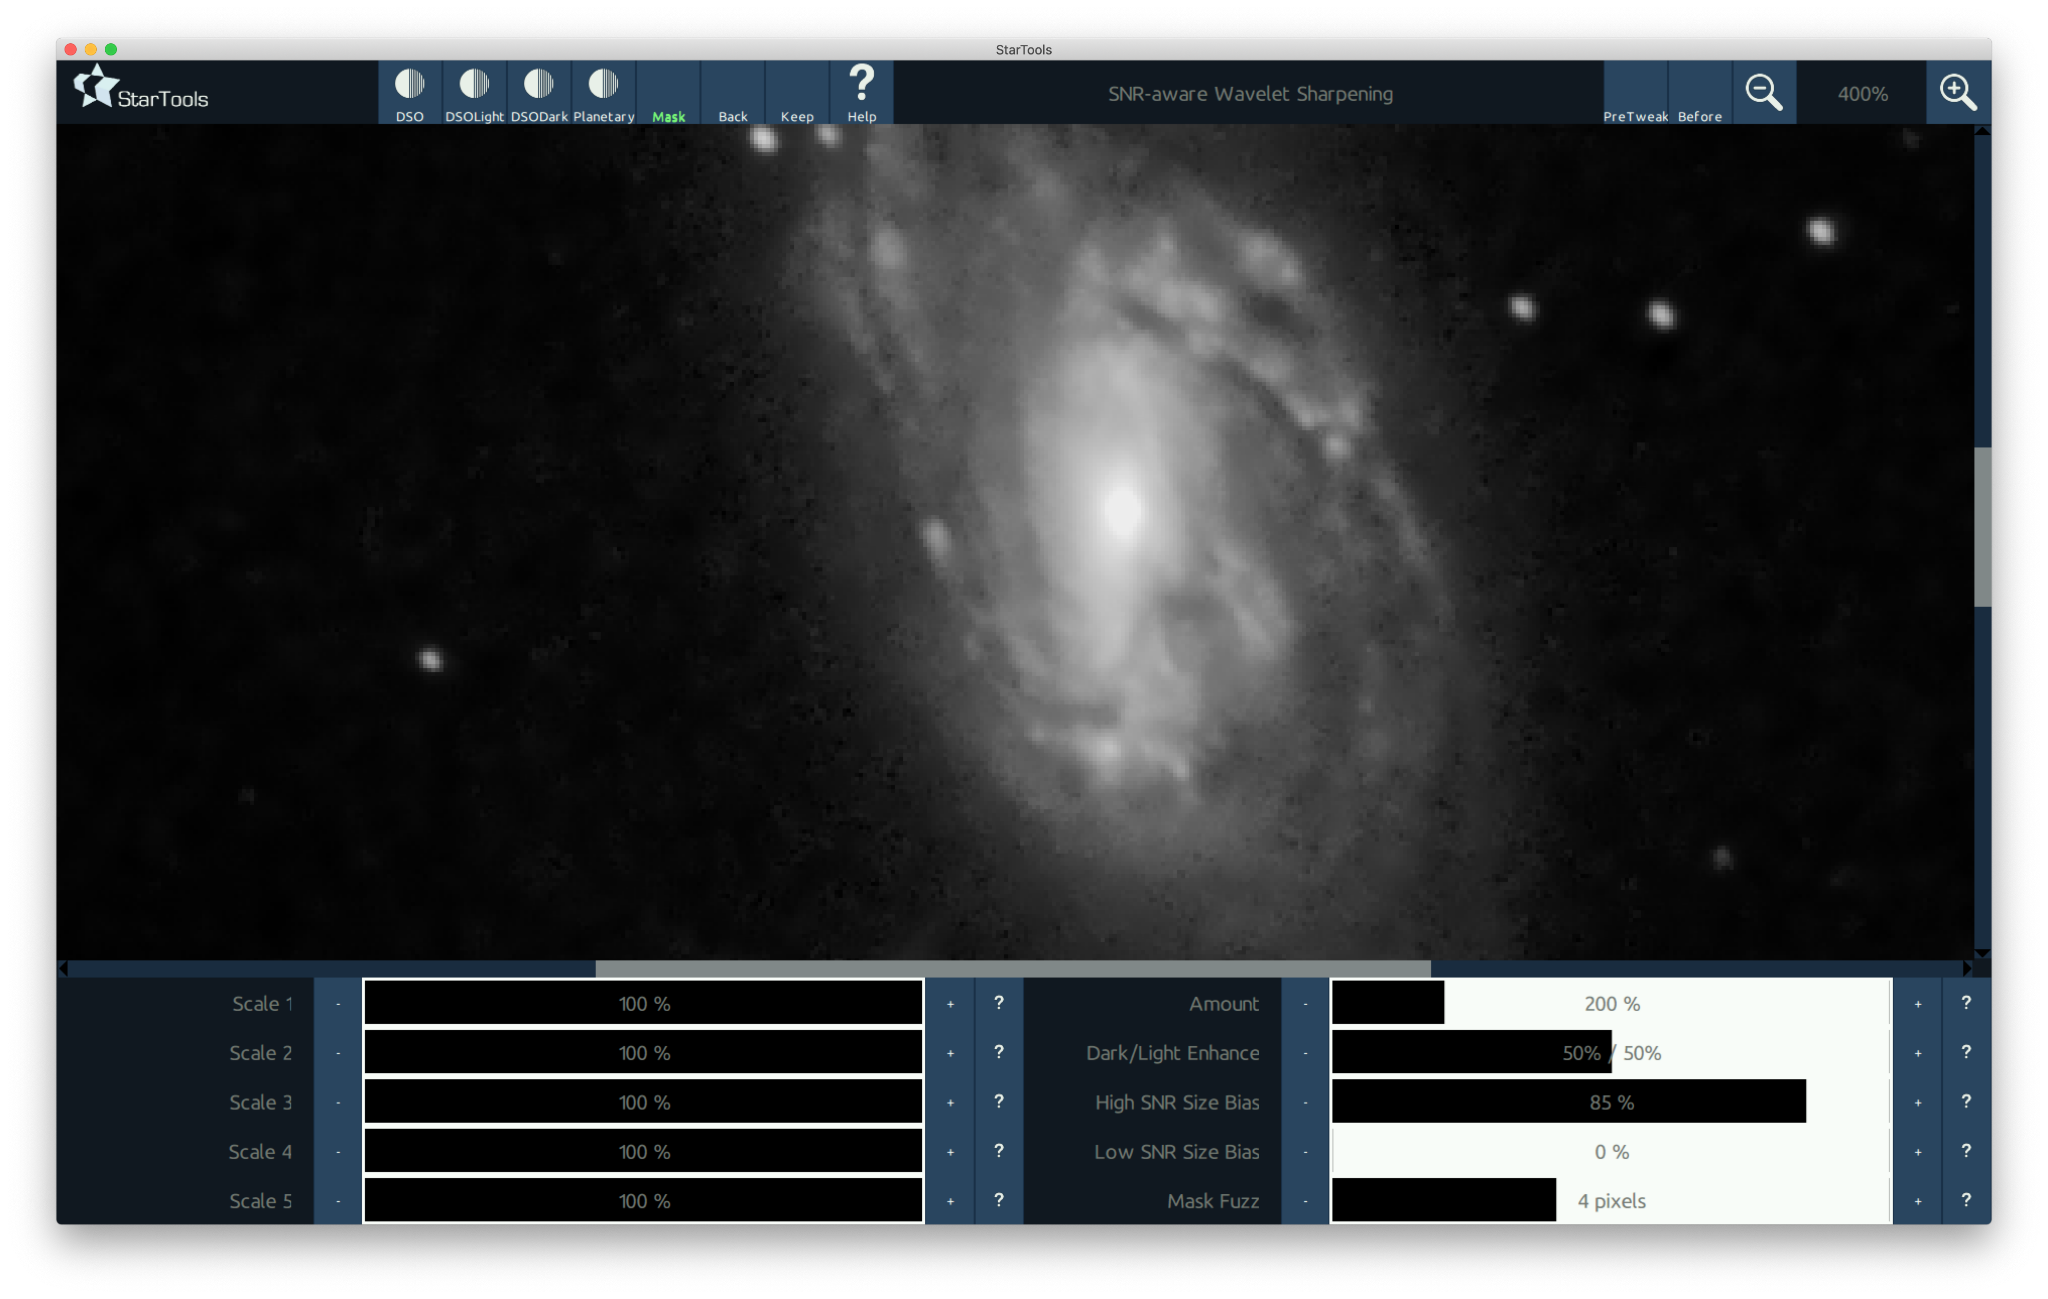Increase Scale 5 with its plus button

tap(950, 1200)
